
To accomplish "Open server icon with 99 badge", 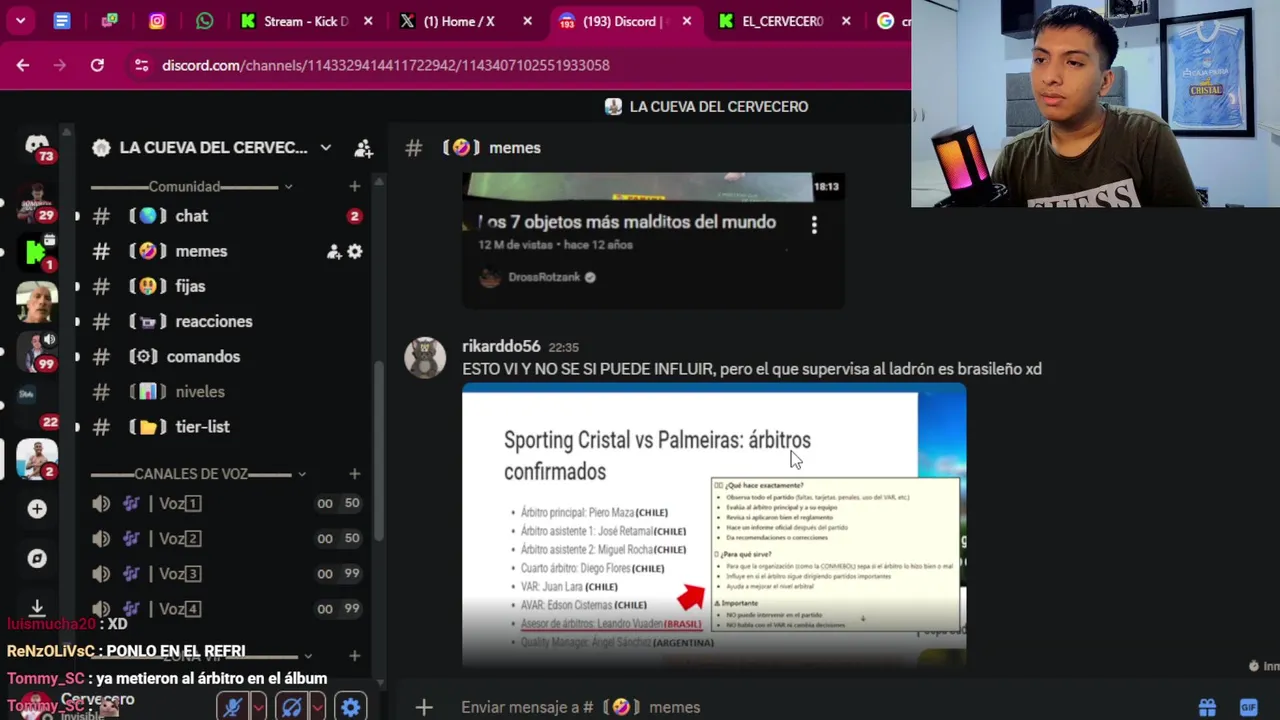I will click(37, 351).
